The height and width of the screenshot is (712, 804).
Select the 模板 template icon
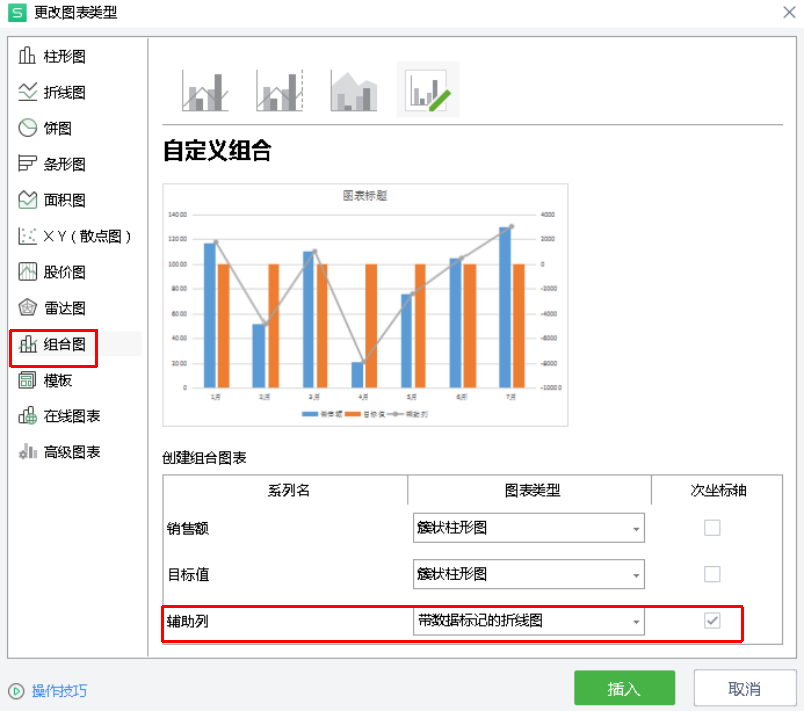click(x=27, y=380)
